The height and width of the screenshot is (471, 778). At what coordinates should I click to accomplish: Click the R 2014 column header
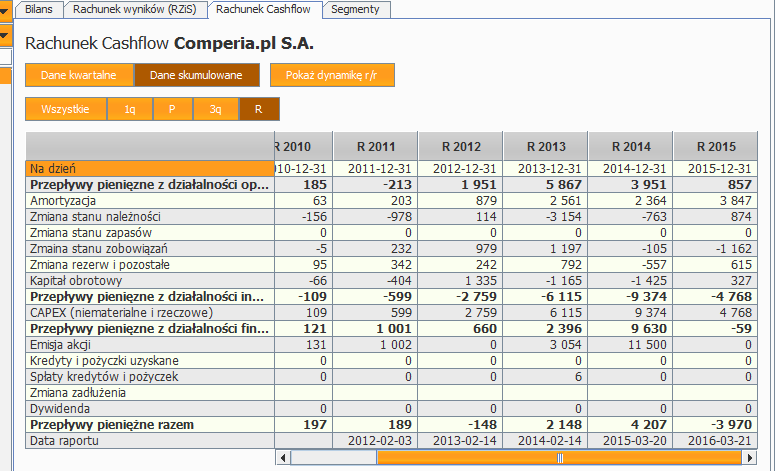(x=631, y=146)
